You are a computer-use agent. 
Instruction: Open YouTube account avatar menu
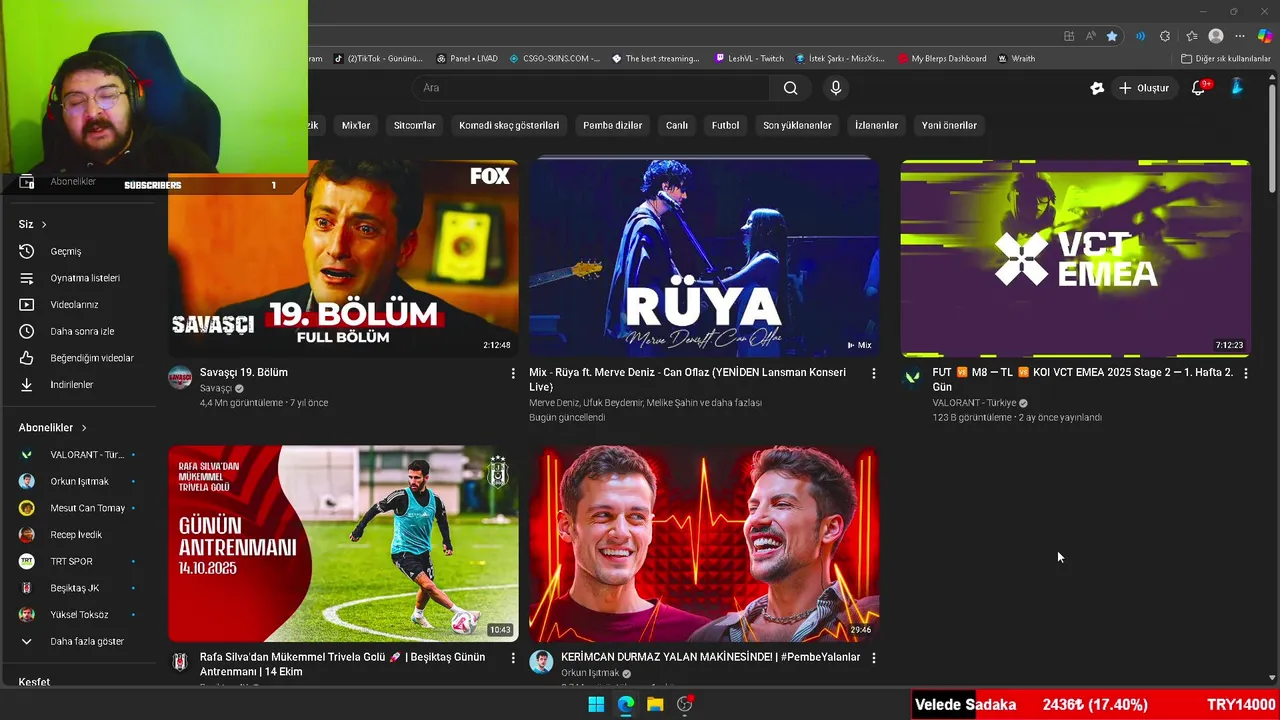coord(1237,88)
